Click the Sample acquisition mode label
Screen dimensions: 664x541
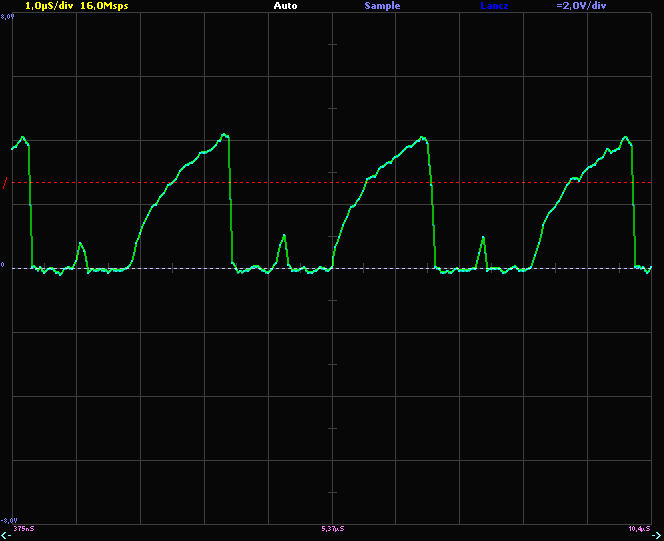[x=382, y=6]
